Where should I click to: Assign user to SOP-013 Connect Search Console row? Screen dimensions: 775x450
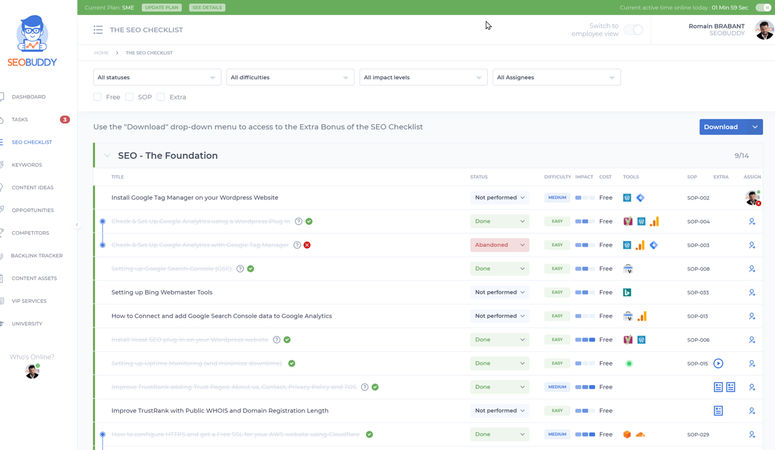pyautogui.click(x=752, y=316)
